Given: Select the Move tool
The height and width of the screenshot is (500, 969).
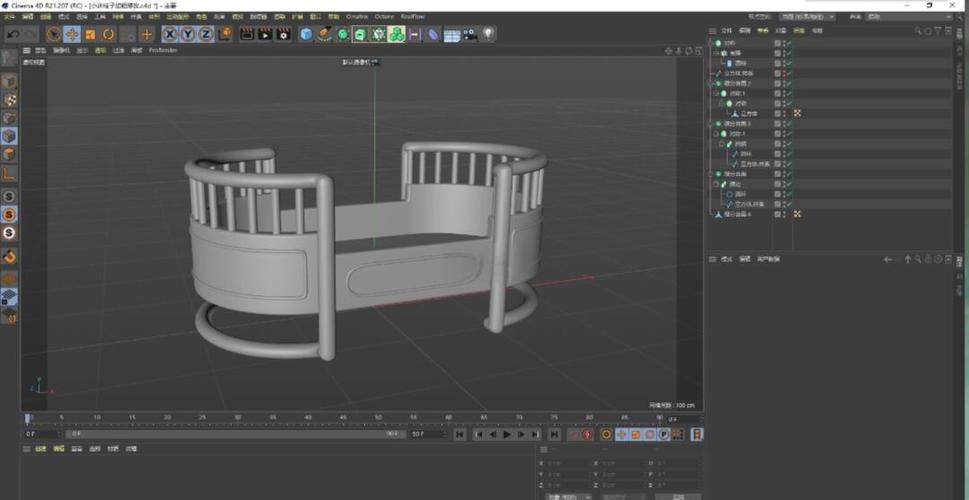Looking at the screenshot, I should (72, 34).
